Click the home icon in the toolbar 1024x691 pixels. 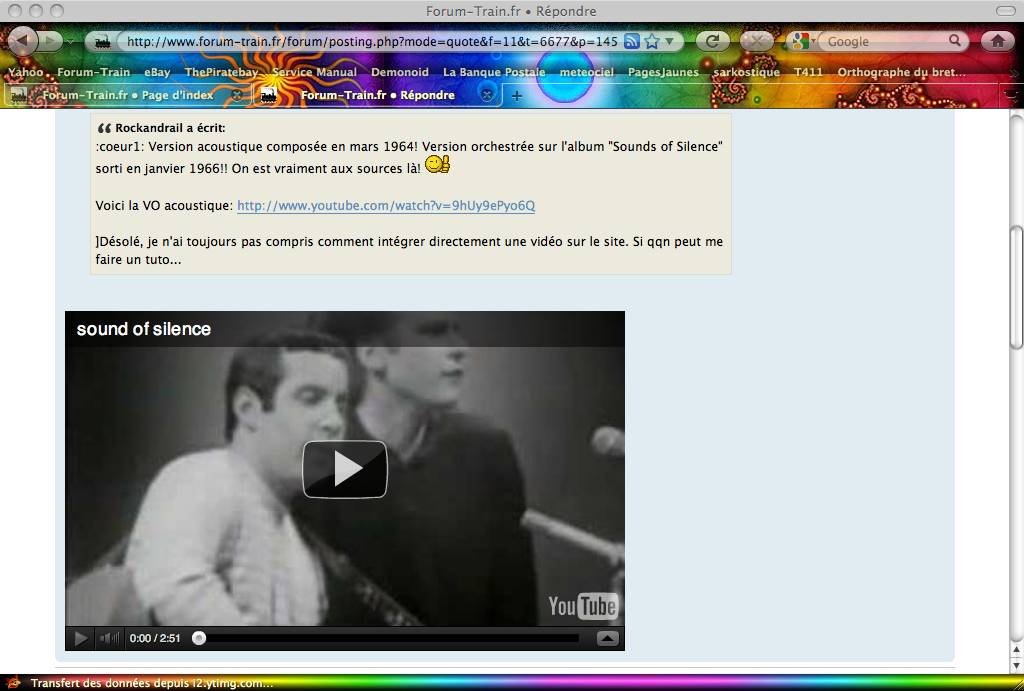click(997, 41)
